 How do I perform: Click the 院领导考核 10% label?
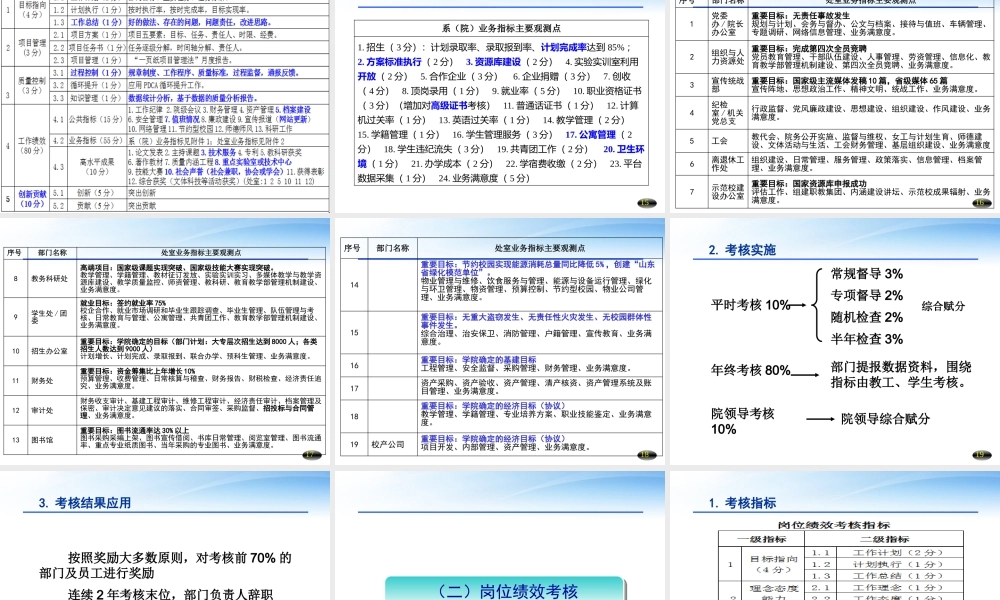tap(743, 421)
